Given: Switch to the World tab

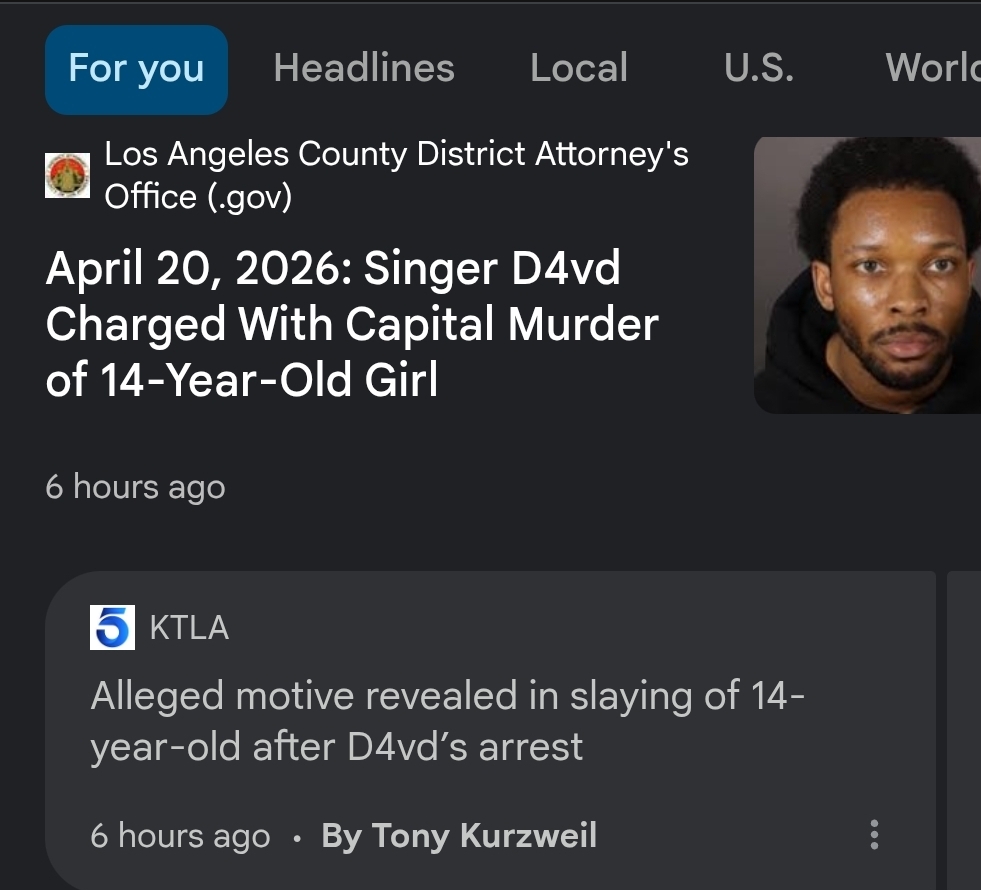Looking at the screenshot, I should click(x=932, y=69).
